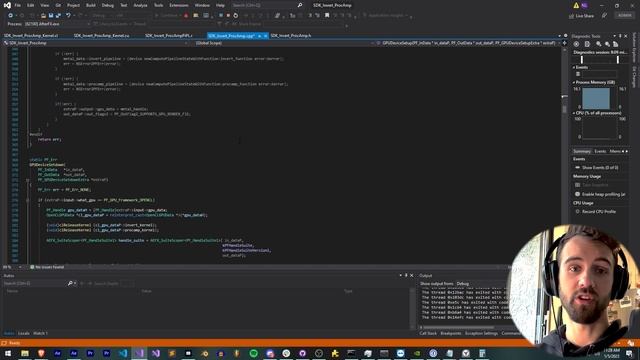Click the Live Share button
This screenshot has height=360, width=640.
pos(581,16)
